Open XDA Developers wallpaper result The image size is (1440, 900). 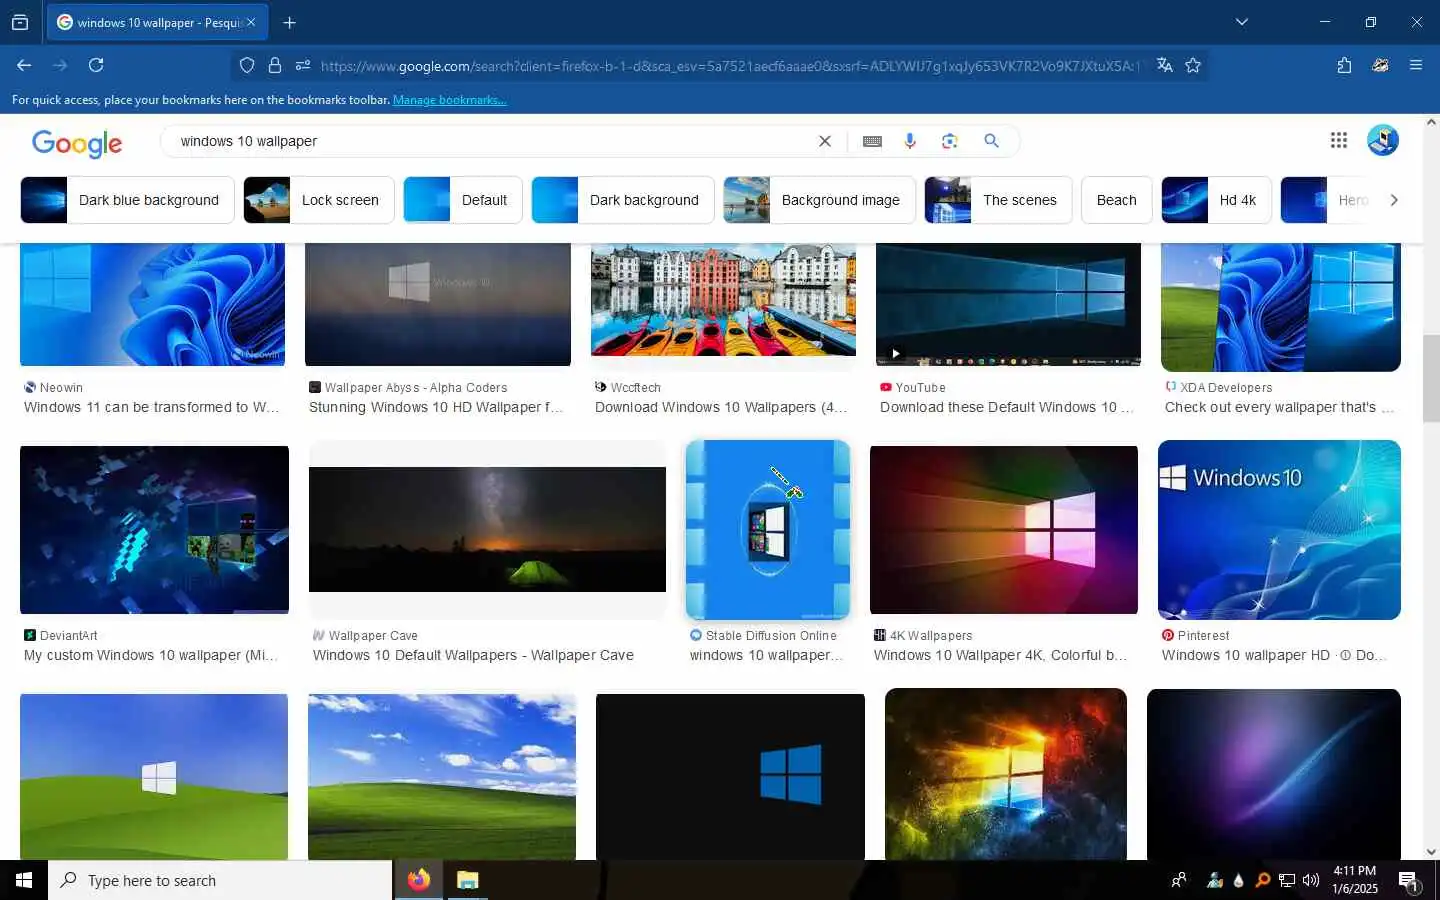(1279, 407)
